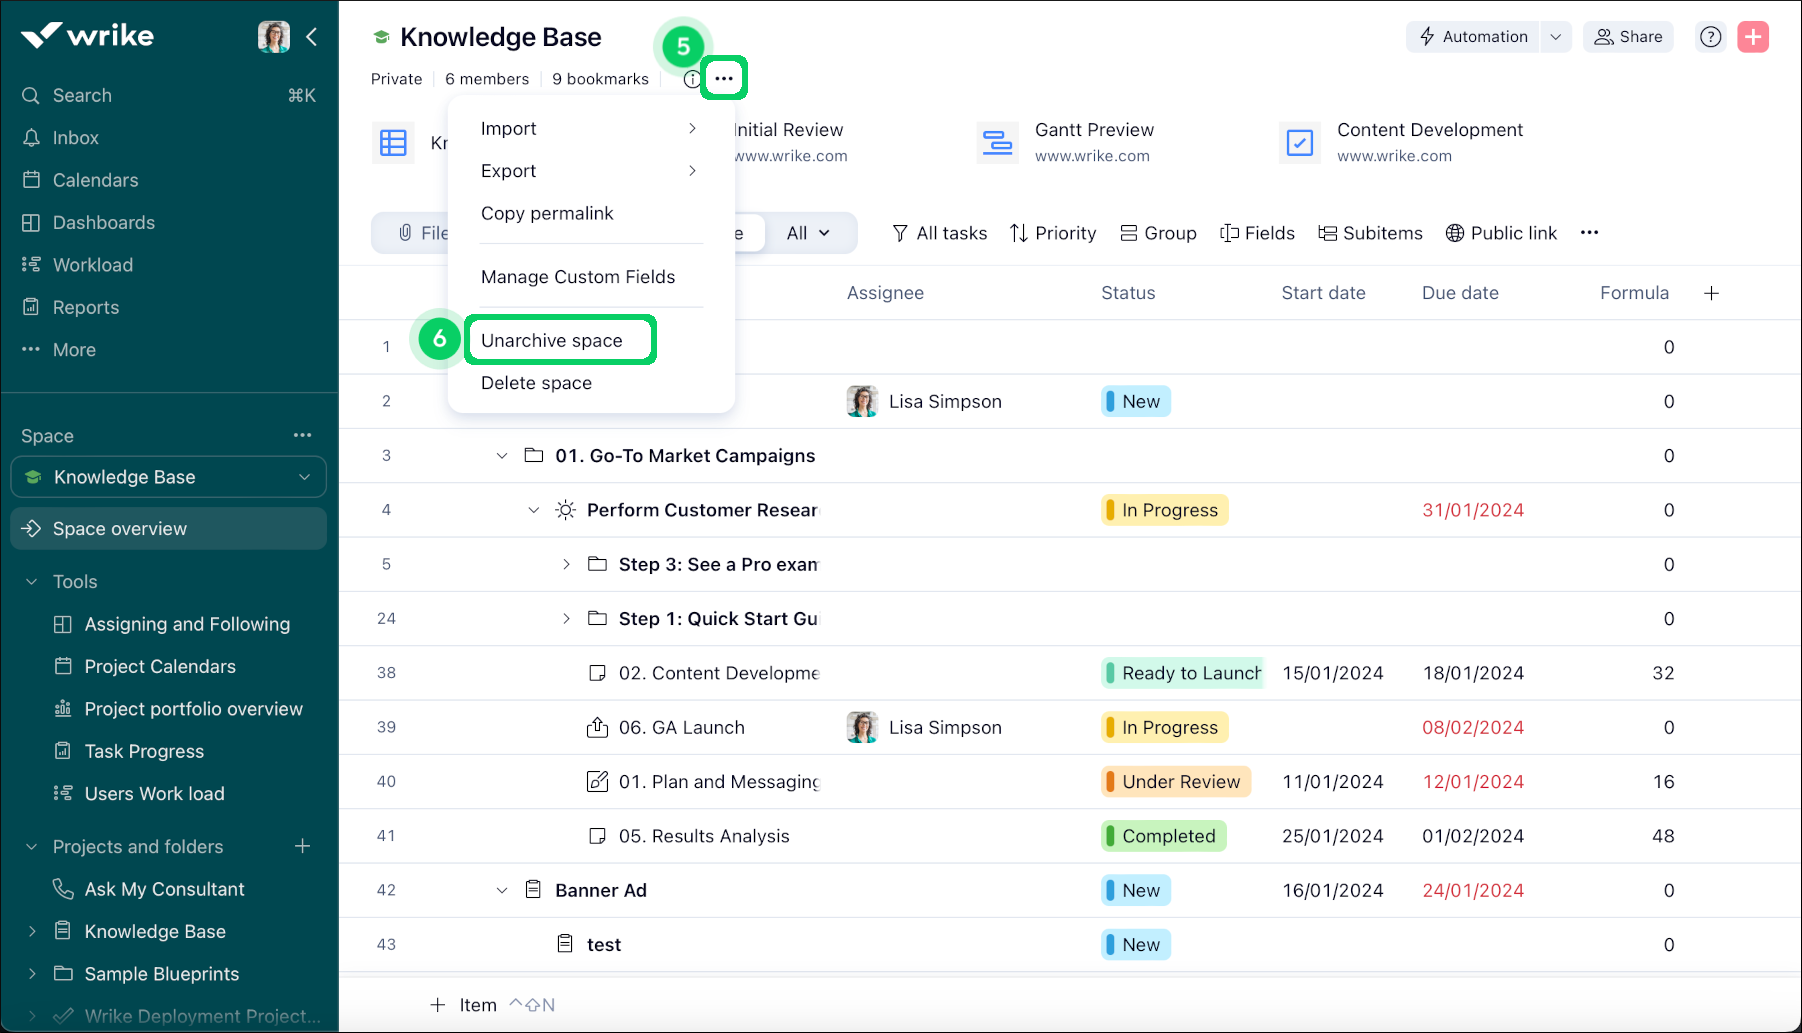Click the Share button
This screenshot has width=1802, height=1033.
pyautogui.click(x=1628, y=37)
